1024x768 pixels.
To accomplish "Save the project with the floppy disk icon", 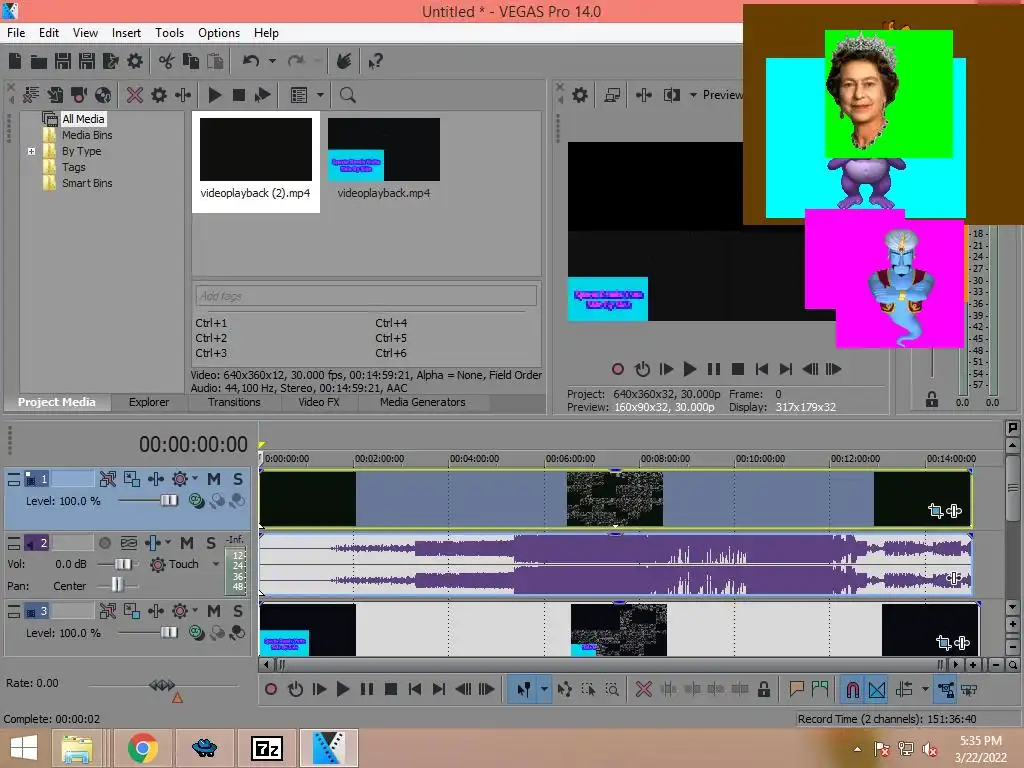I will coord(63,61).
